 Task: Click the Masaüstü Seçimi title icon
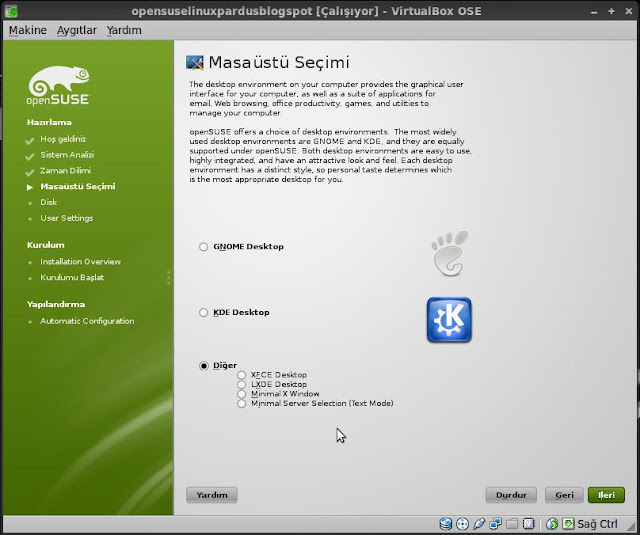tap(195, 62)
